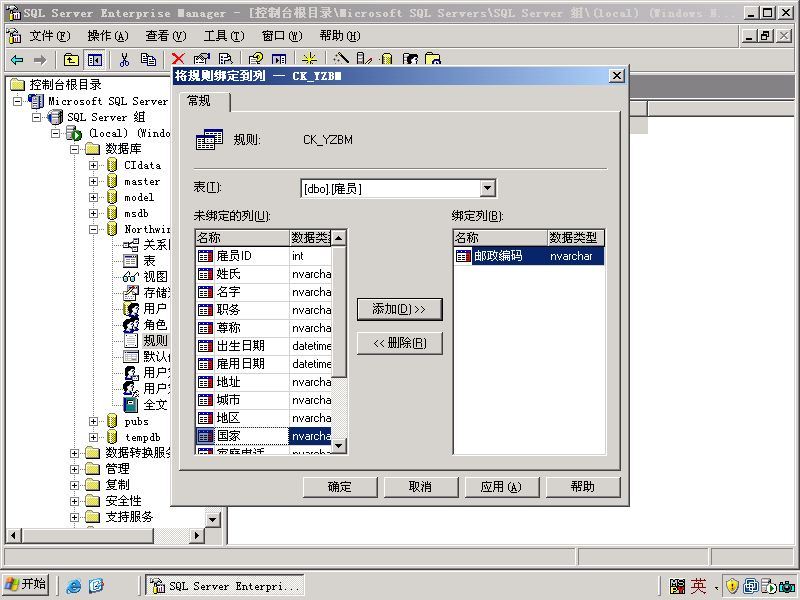Expand the model database node
800x600 pixels.
tap(93, 197)
